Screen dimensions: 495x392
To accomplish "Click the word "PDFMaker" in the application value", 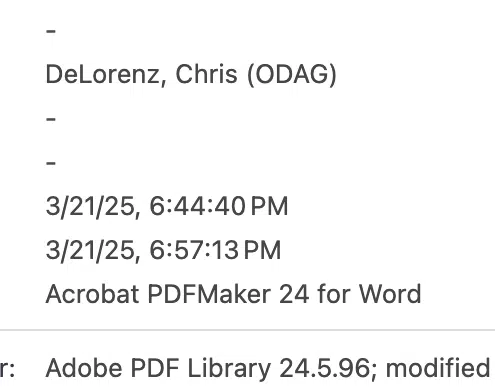I will tap(209, 294).
